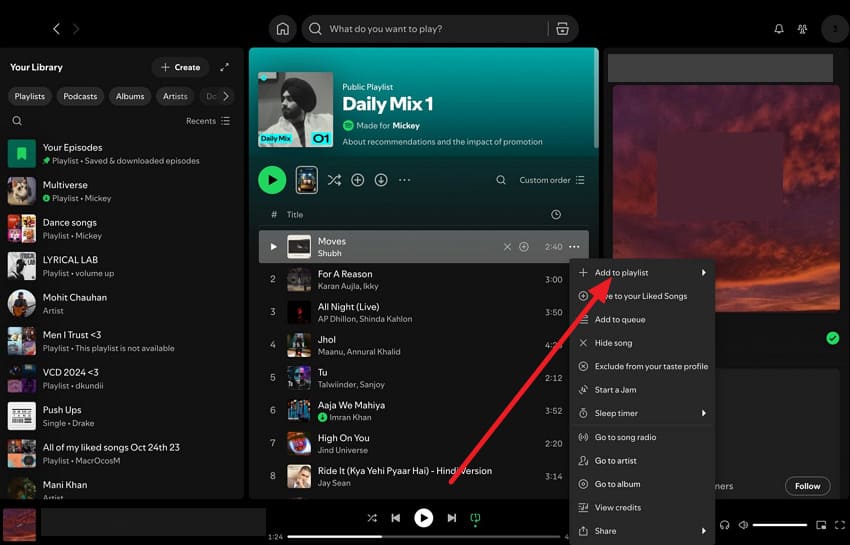
Task: Open the now playing album thumbnail
Action: click(20, 525)
